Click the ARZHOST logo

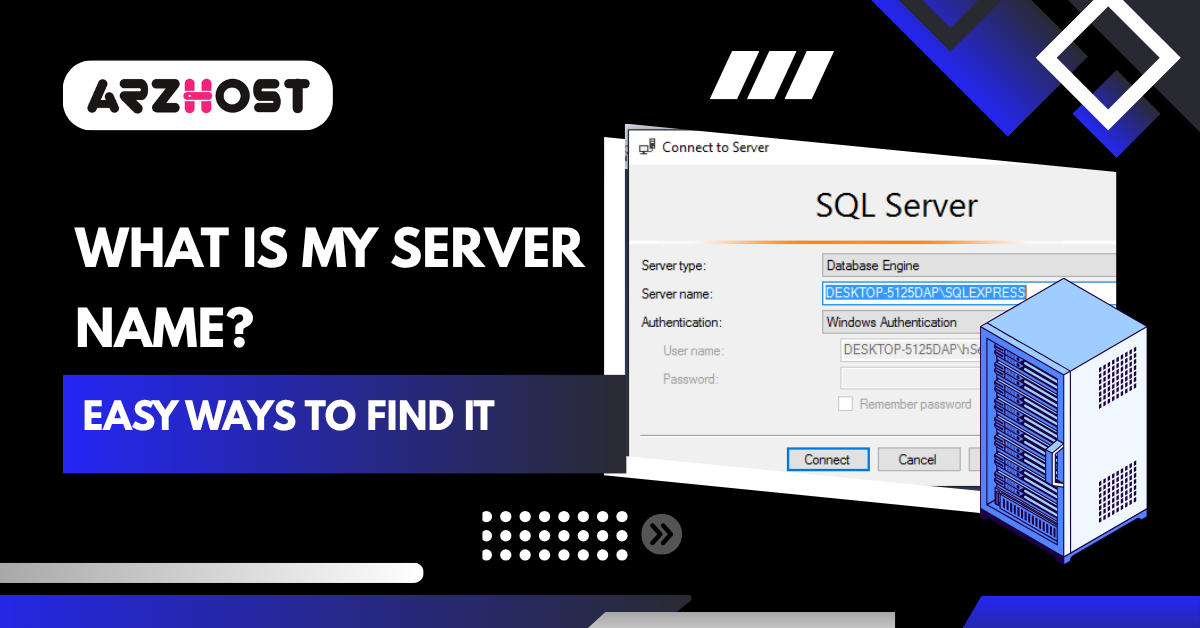[x=198, y=95]
